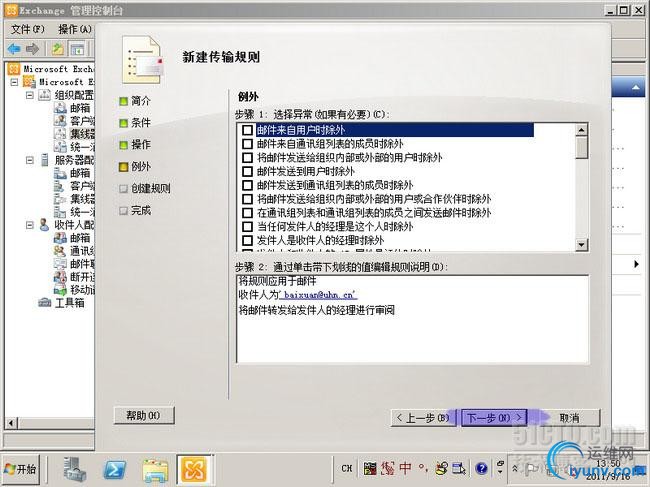The height and width of the screenshot is (487, 650).
Task: Open Windows Explorer from taskbar
Action: [x=155, y=471]
